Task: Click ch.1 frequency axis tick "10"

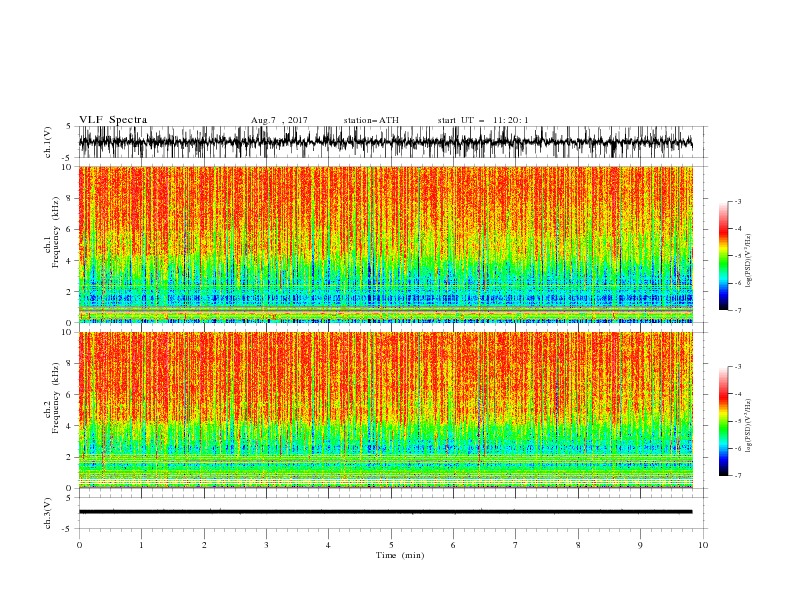Action: click(67, 167)
